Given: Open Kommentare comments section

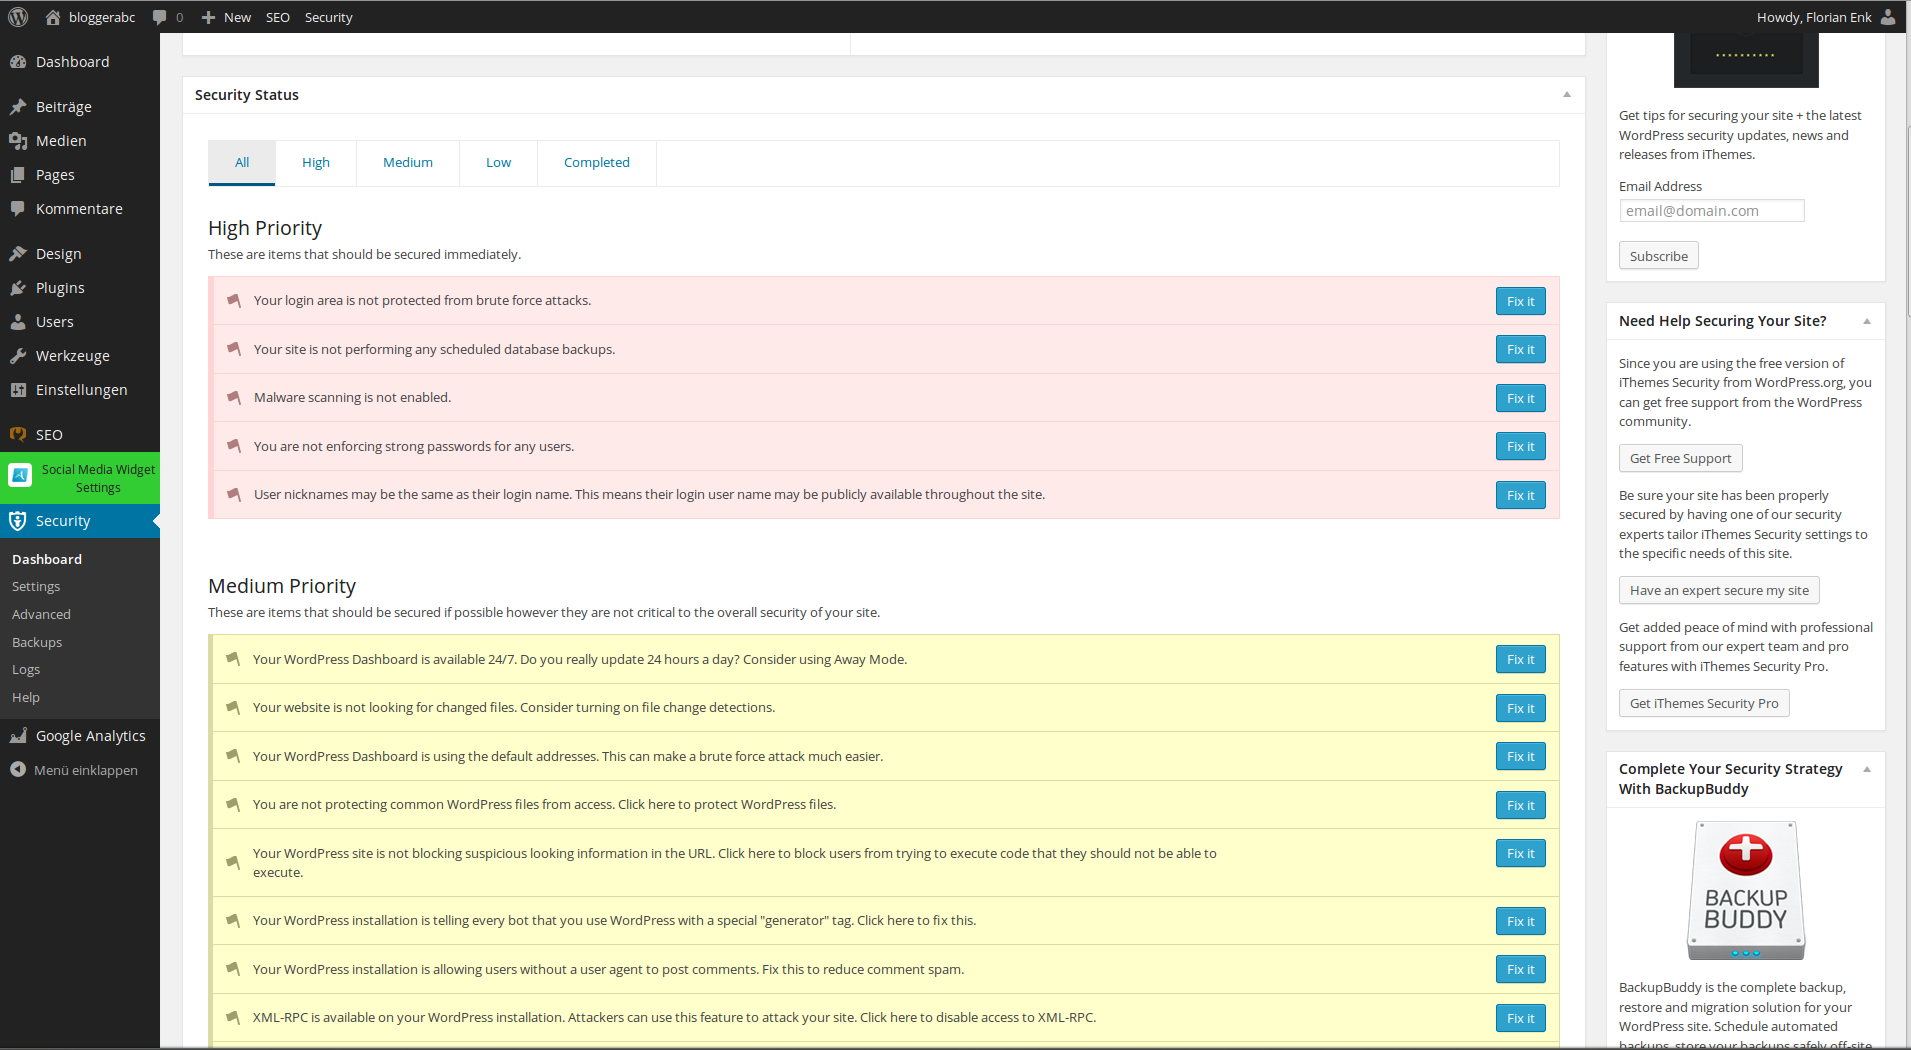Looking at the screenshot, I should coord(80,209).
